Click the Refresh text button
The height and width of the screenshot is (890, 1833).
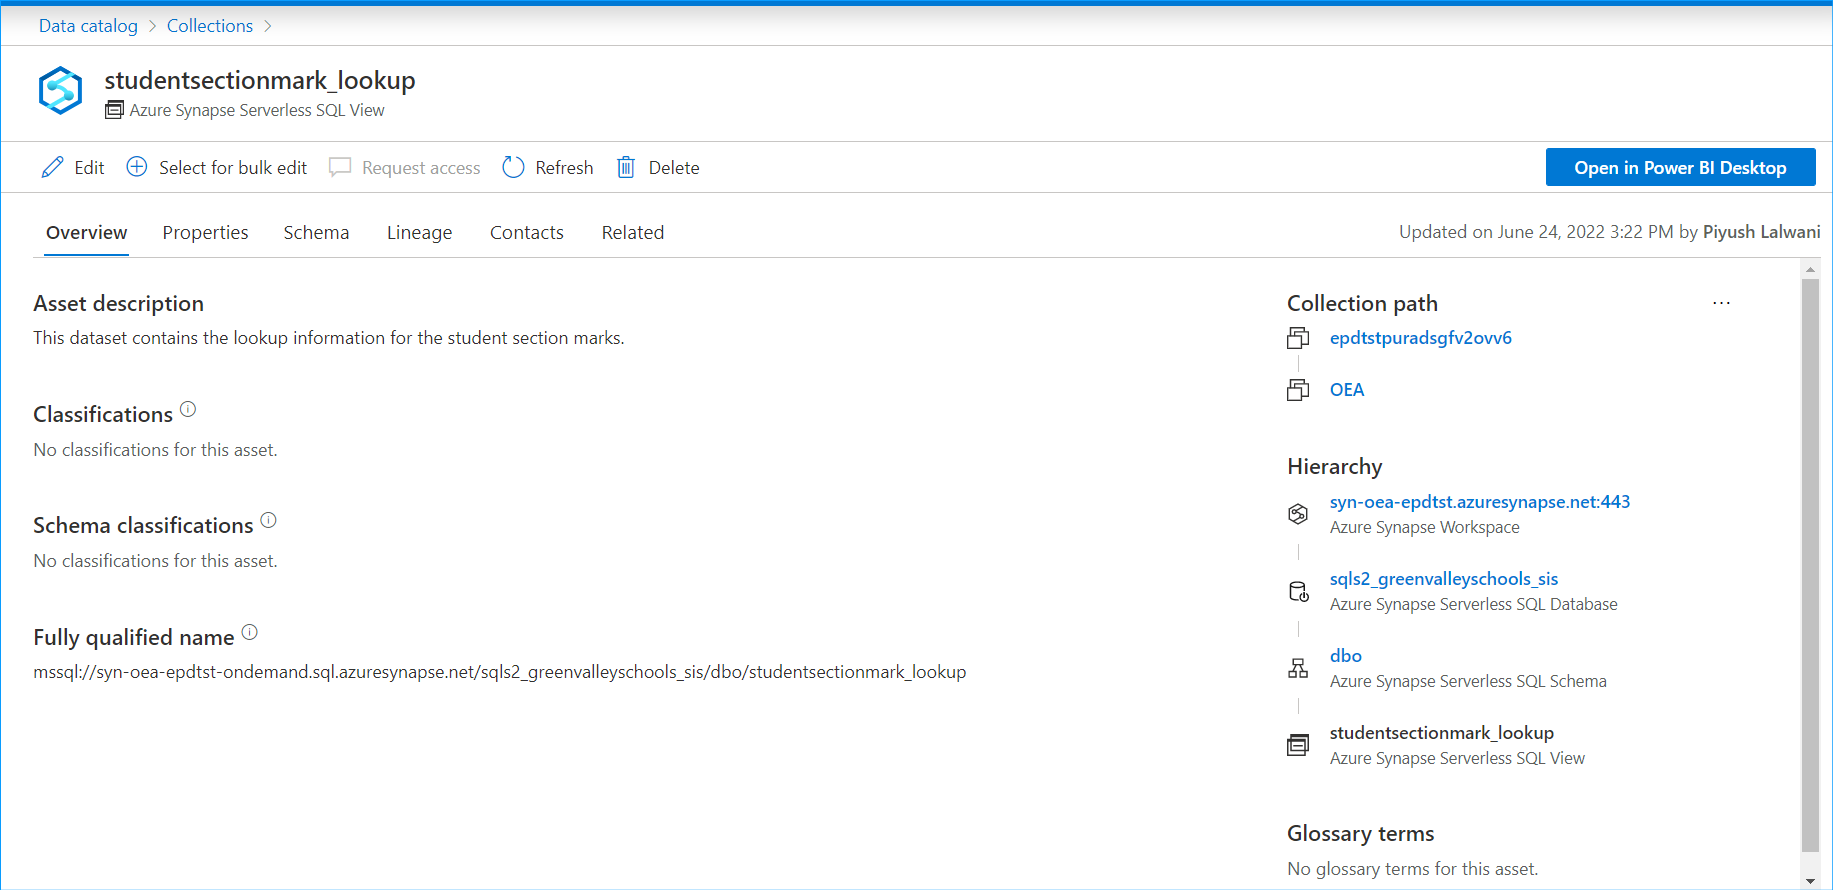pyautogui.click(x=564, y=168)
